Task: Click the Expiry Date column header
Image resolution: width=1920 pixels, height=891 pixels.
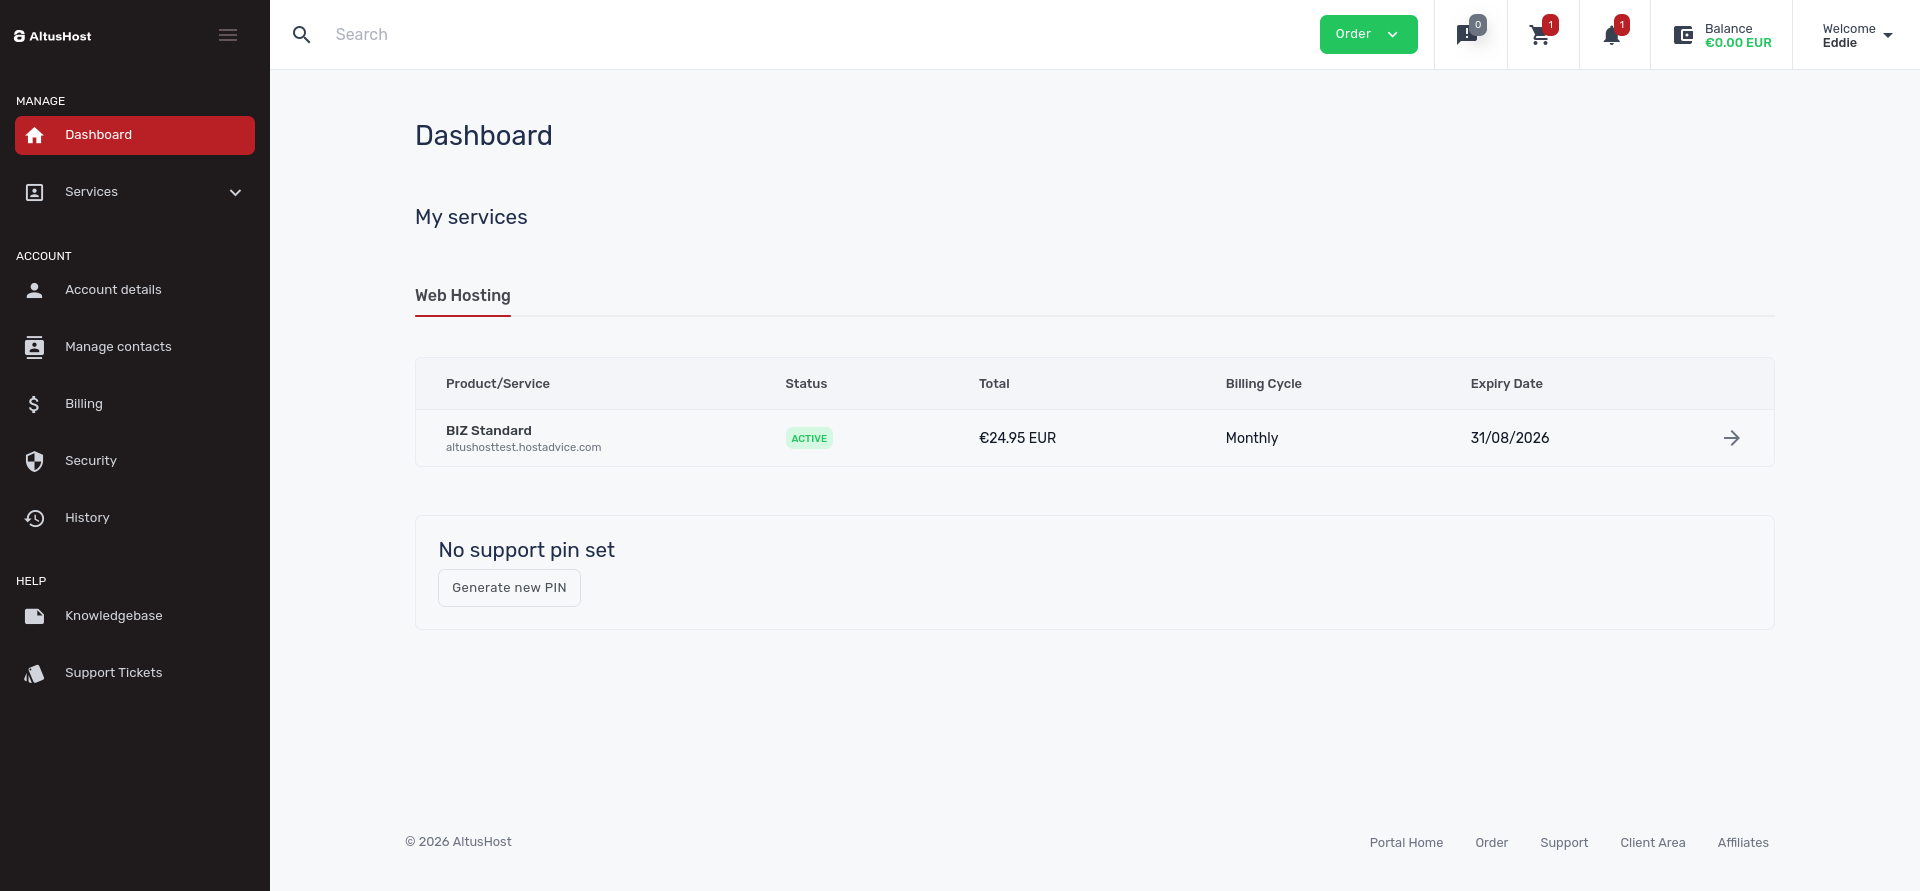Action: coord(1506,384)
